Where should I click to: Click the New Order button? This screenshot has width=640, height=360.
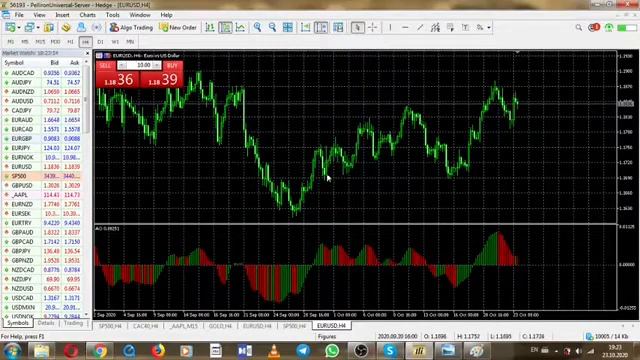pyautogui.click(x=178, y=27)
